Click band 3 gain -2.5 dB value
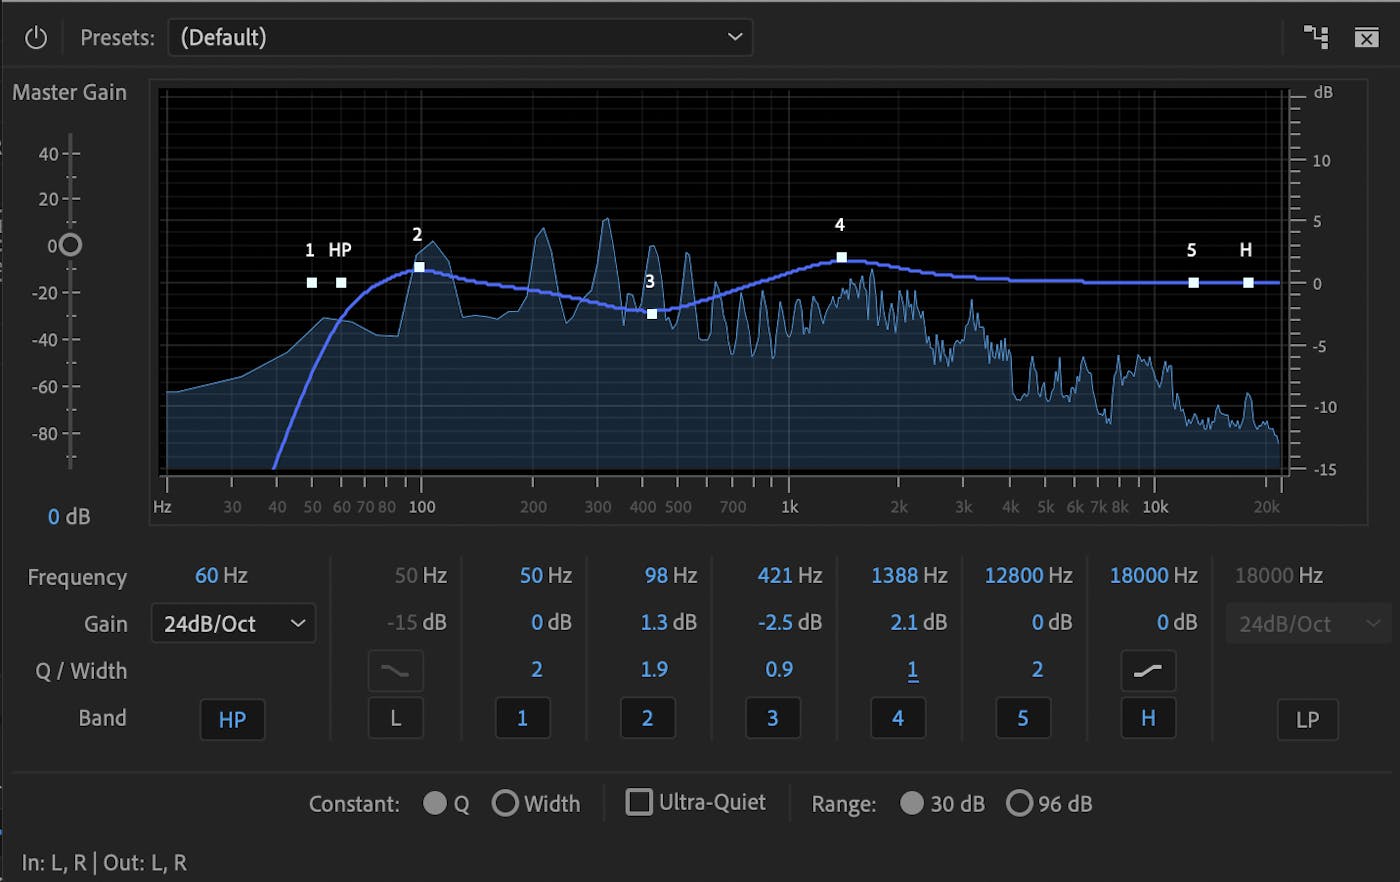 790,622
